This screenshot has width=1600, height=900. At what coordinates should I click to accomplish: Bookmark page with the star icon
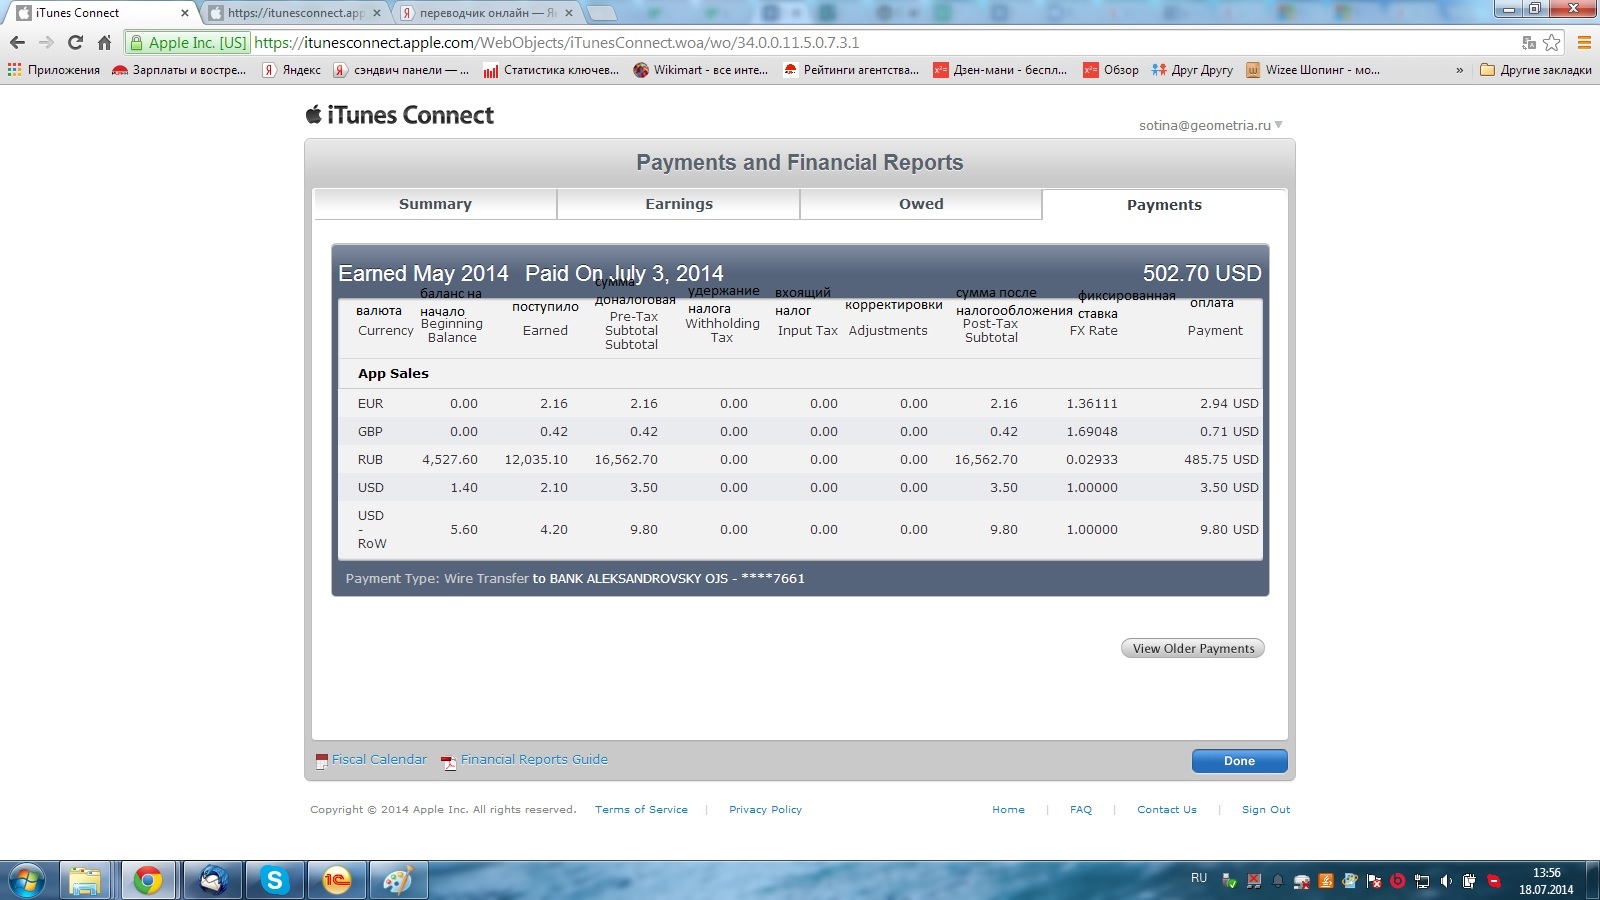(1551, 43)
